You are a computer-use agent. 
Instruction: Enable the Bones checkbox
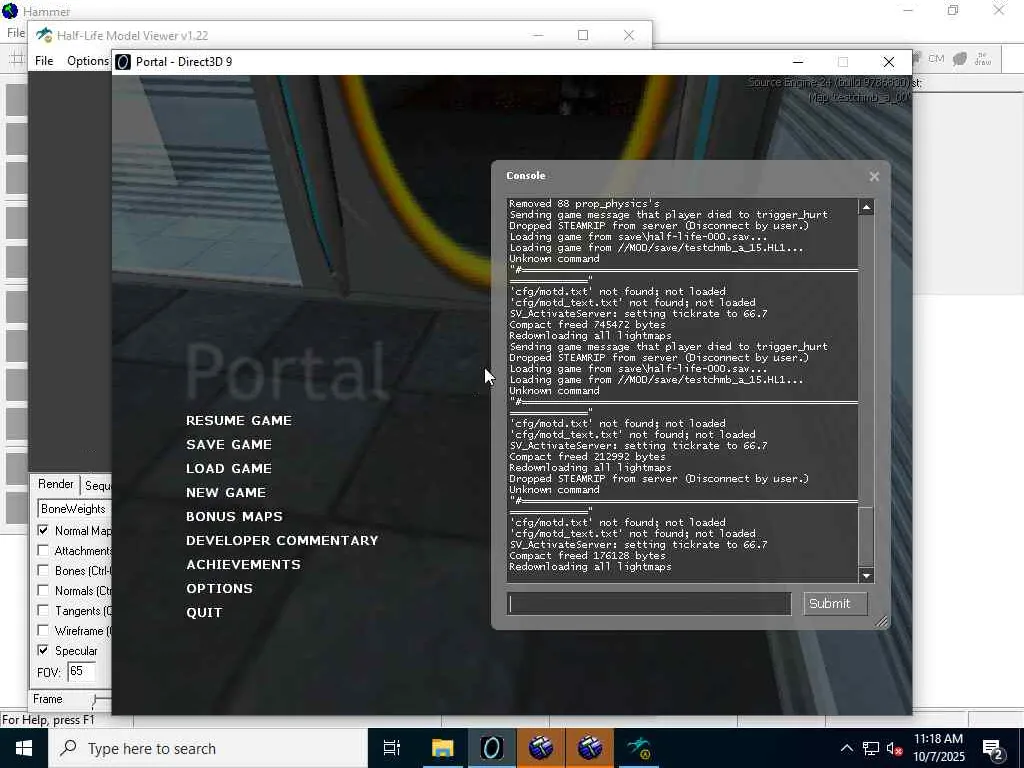tap(43, 571)
